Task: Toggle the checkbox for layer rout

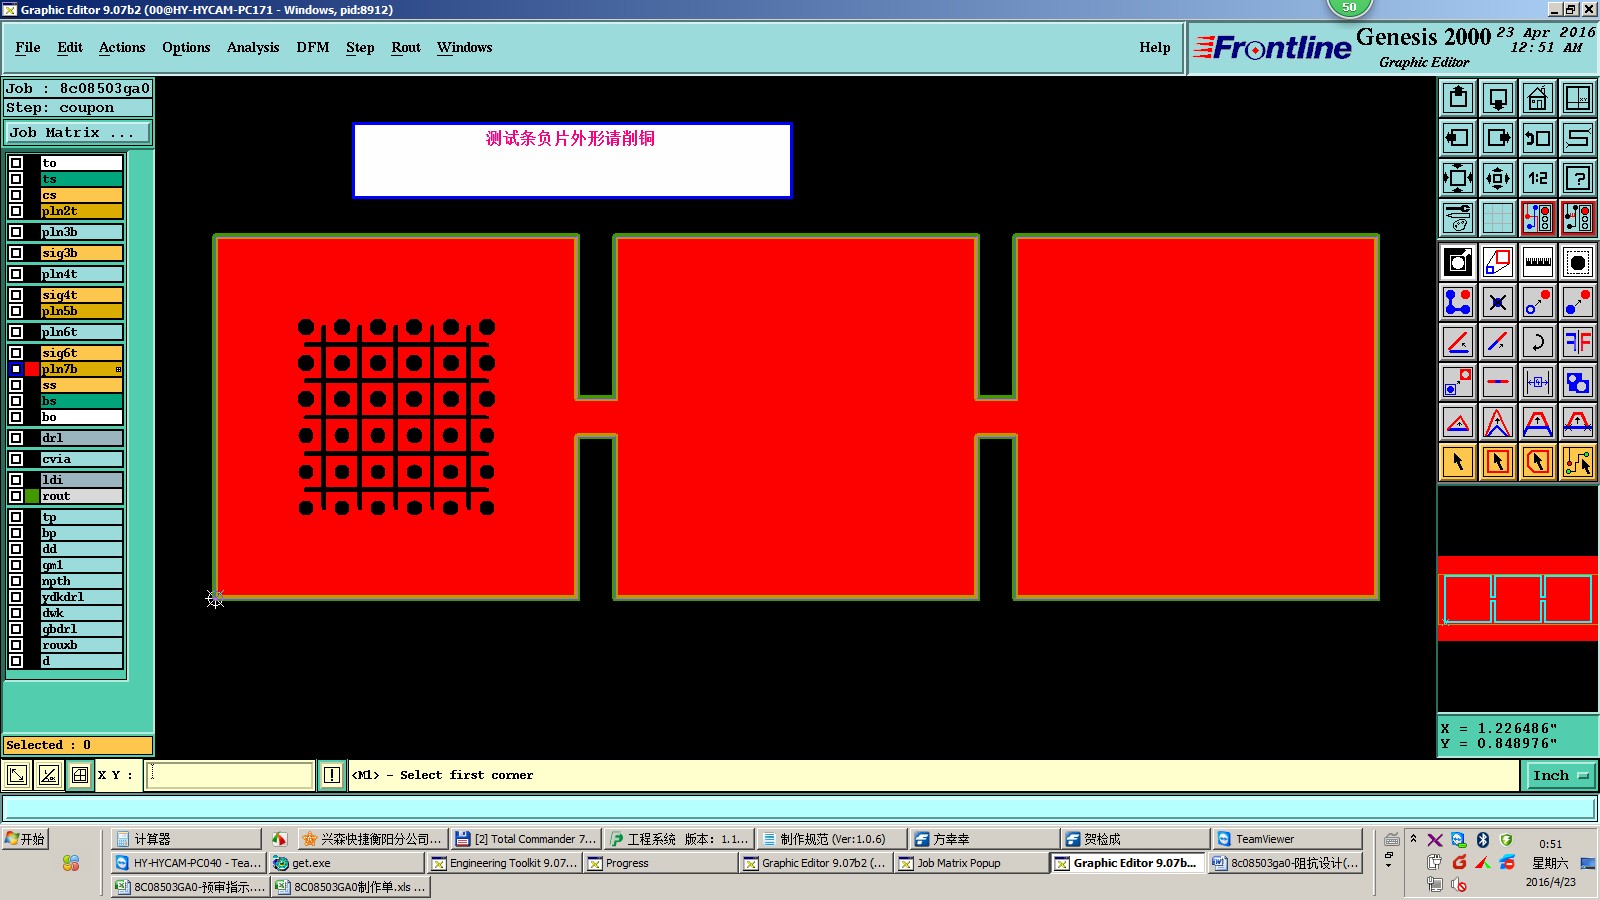Action: [16, 496]
